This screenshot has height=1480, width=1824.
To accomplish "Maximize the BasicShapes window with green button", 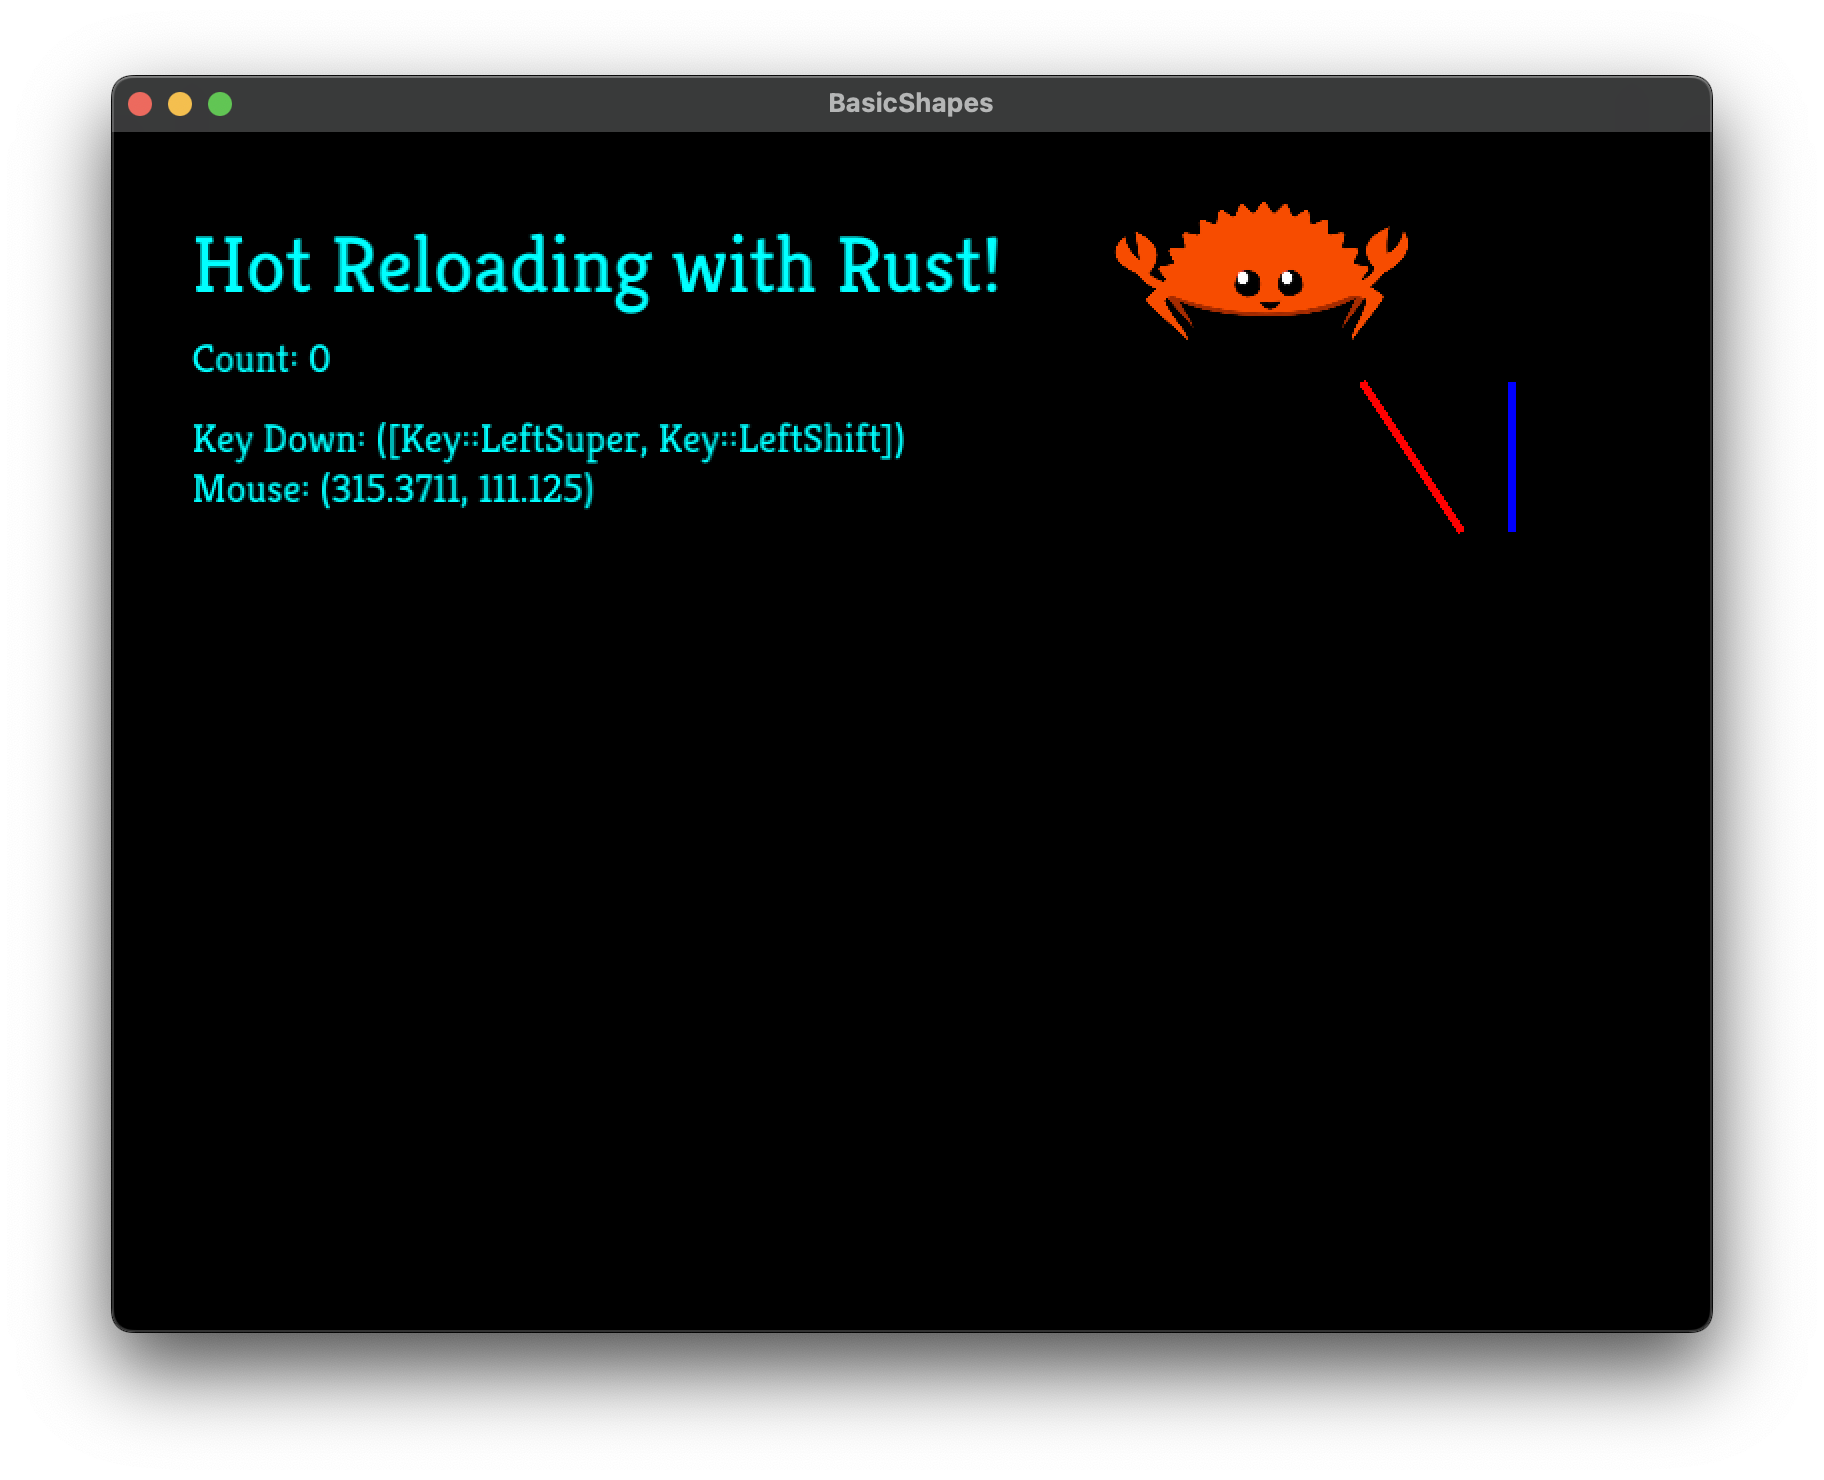I will click(220, 104).
